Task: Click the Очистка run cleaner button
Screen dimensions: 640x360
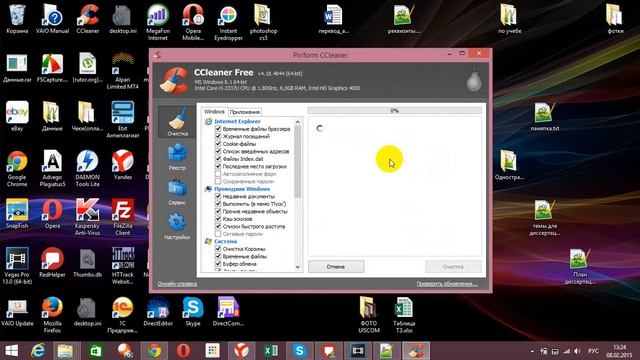Action: coord(453,267)
